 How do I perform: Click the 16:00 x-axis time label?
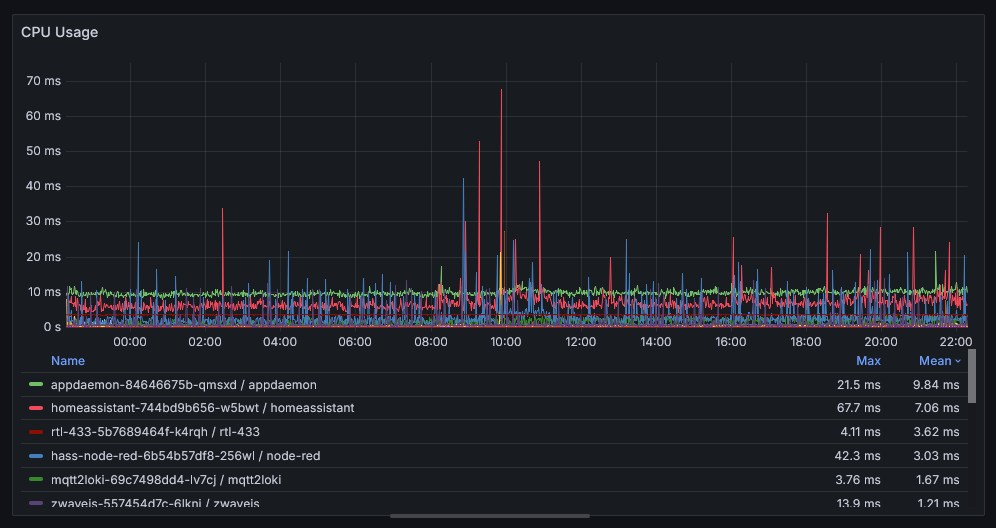(730, 342)
